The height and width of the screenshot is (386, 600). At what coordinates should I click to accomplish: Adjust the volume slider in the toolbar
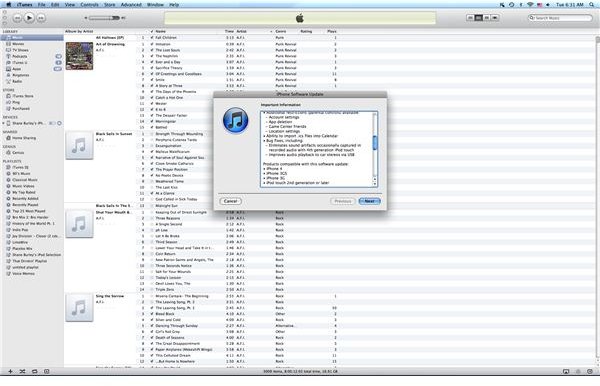(104, 18)
